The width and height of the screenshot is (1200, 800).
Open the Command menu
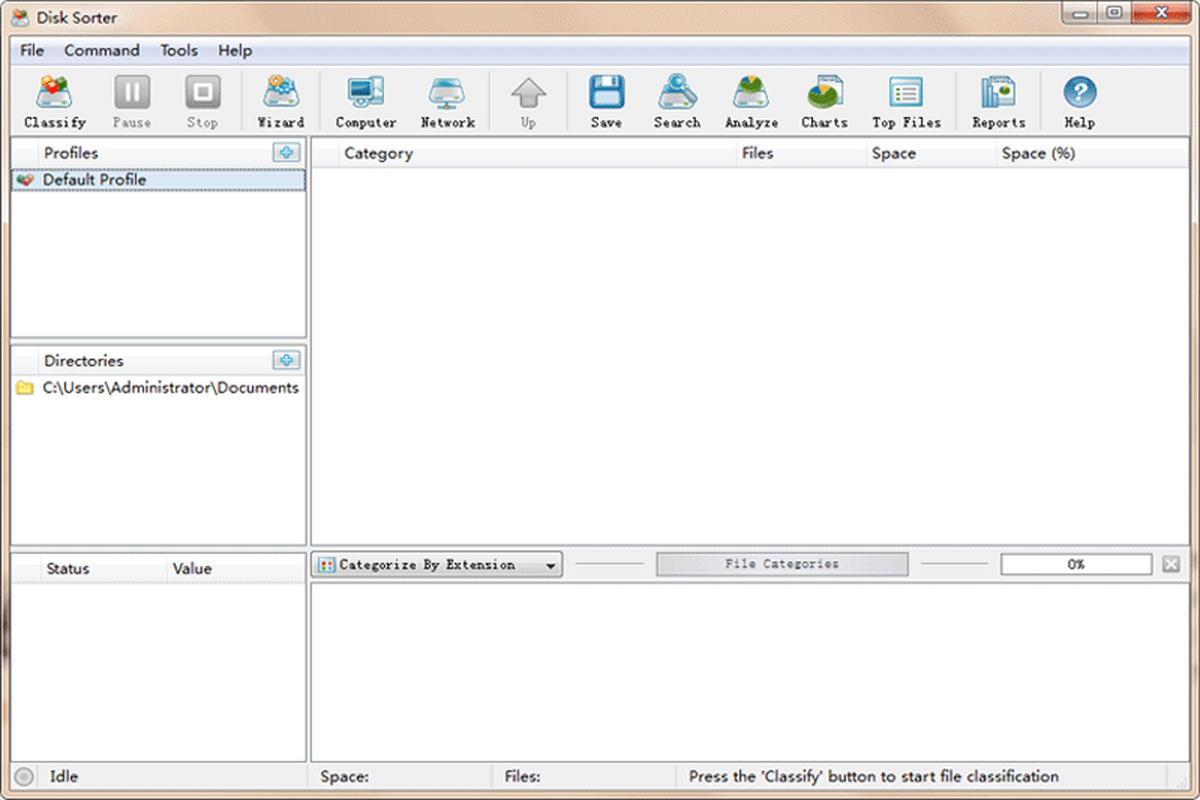tap(101, 50)
